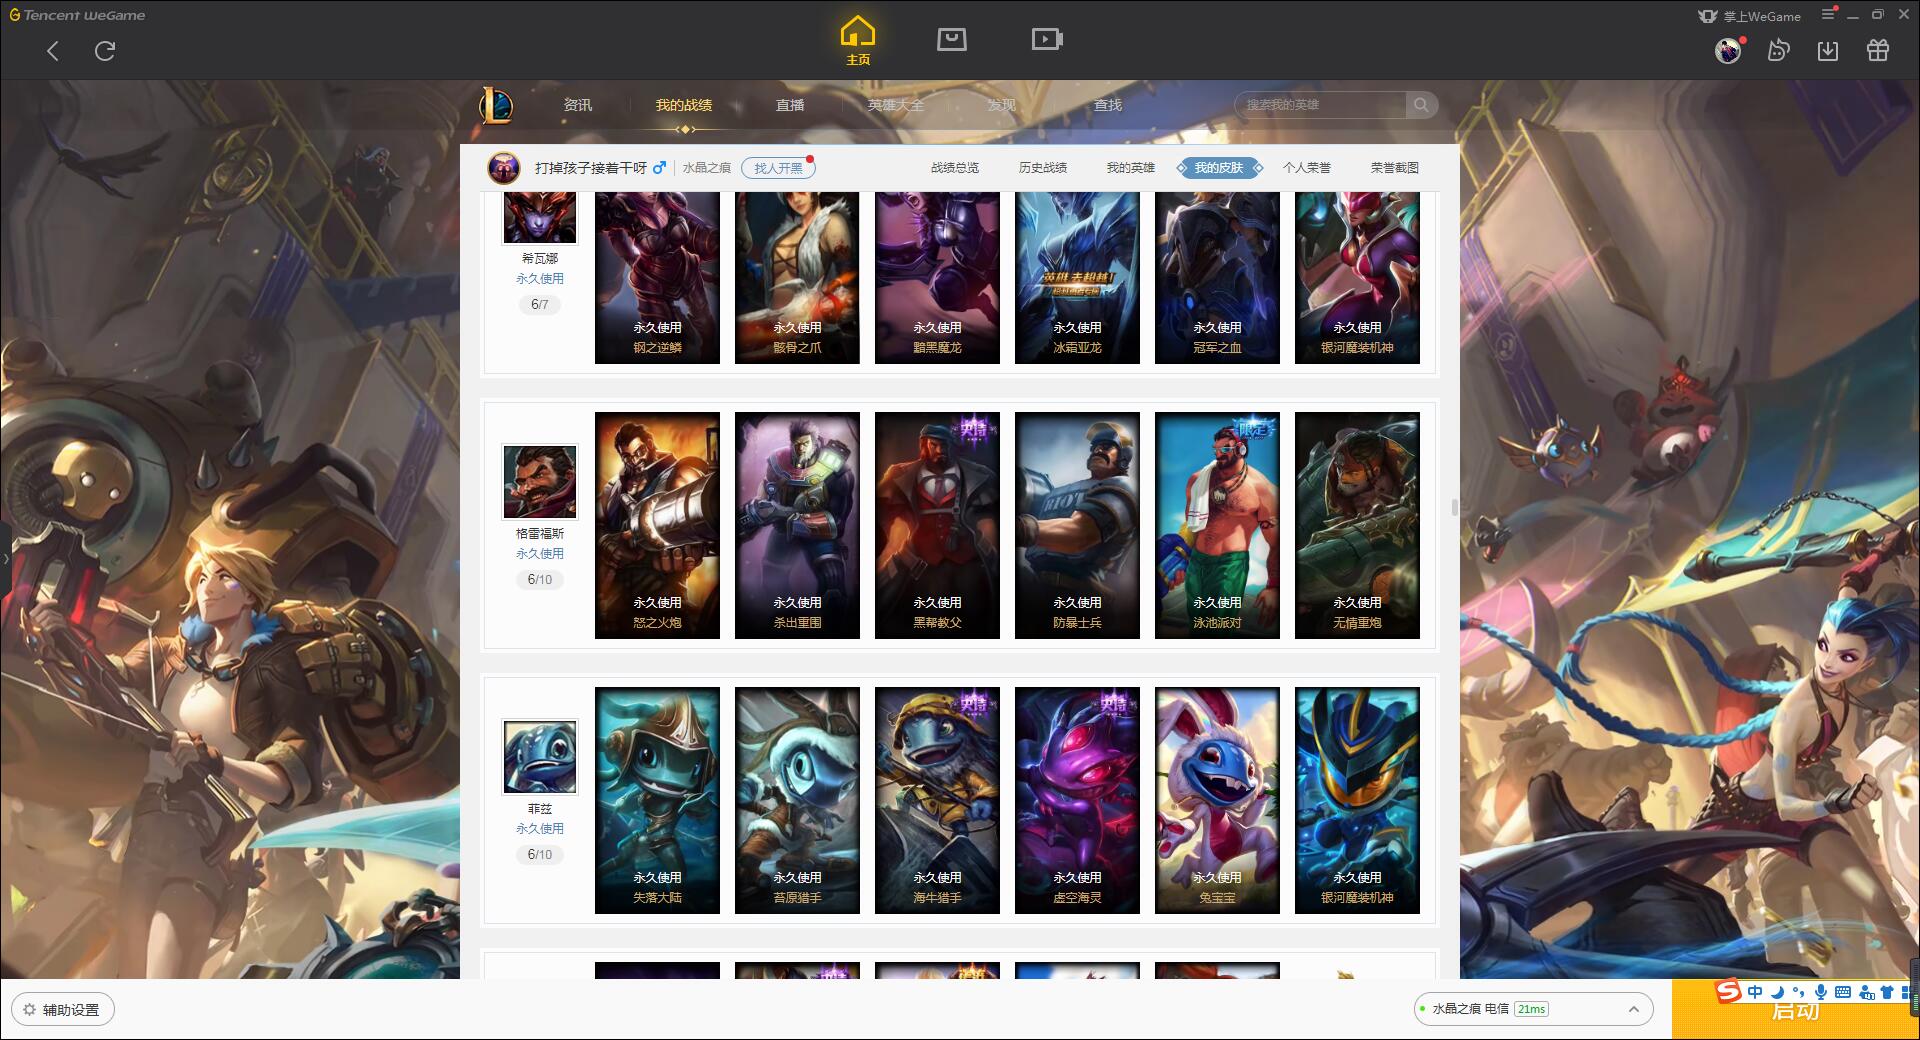
Task: Click the 希瓦娜 champion portrait
Action: [540, 217]
